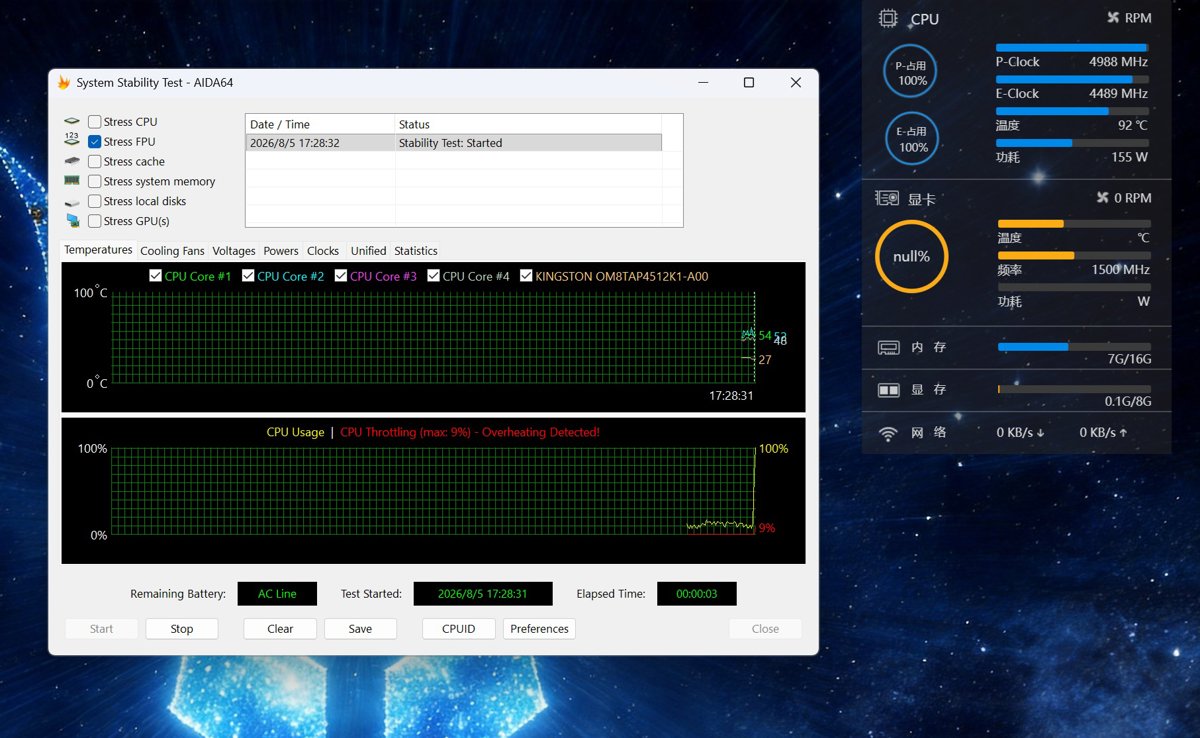Click the AIDA64 flame icon in title bar
The height and width of the screenshot is (738, 1200).
point(64,83)
